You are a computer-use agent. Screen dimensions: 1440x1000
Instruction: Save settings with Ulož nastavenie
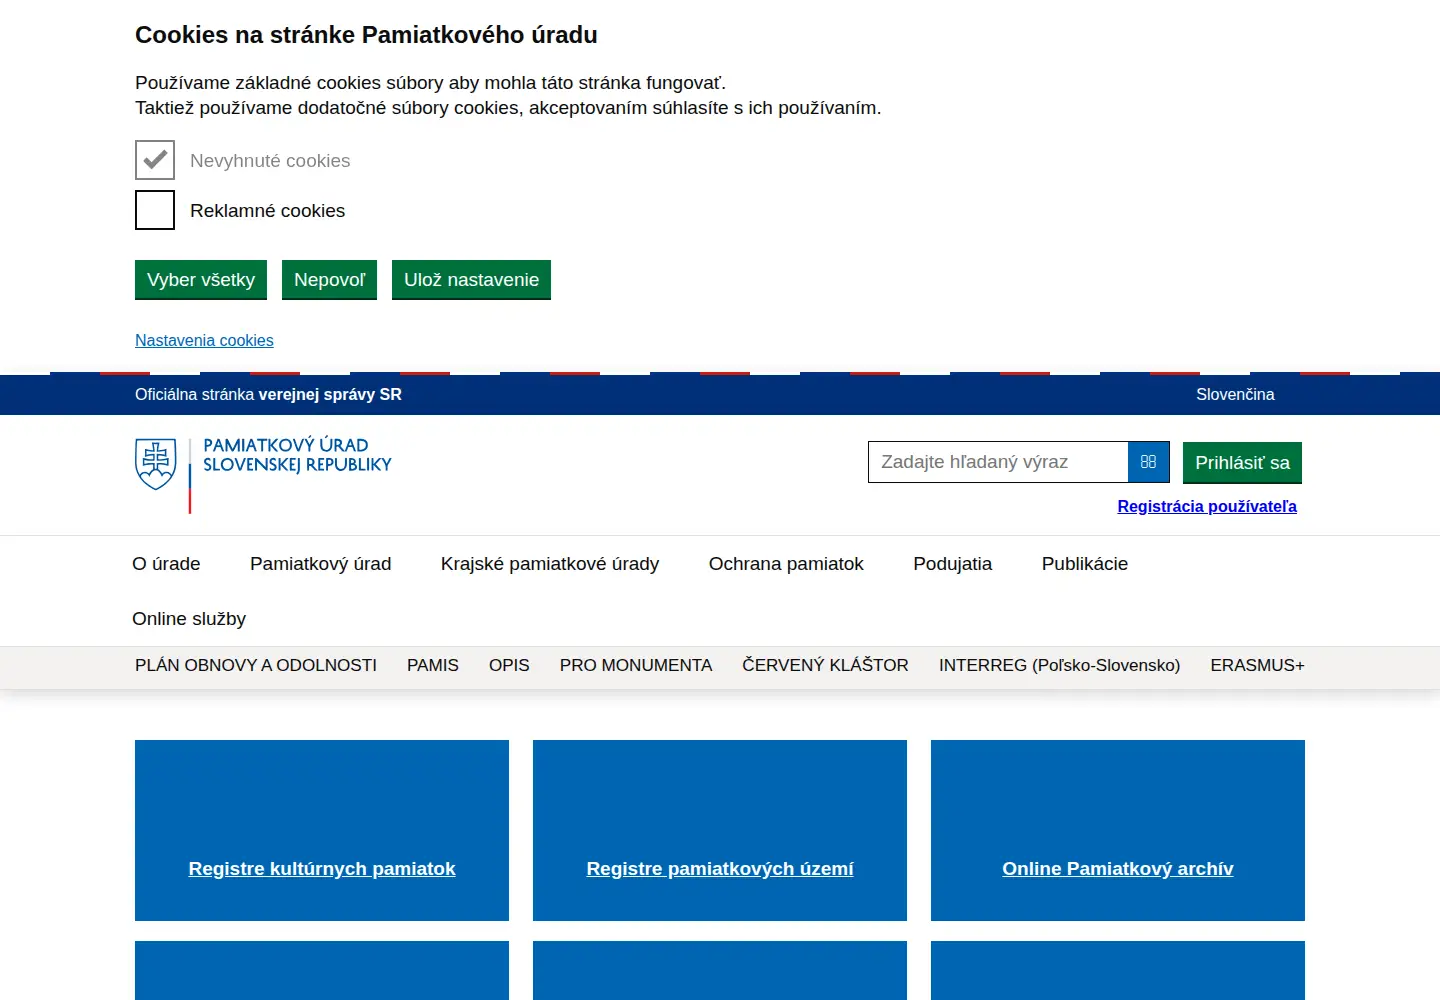coord(471,280)
